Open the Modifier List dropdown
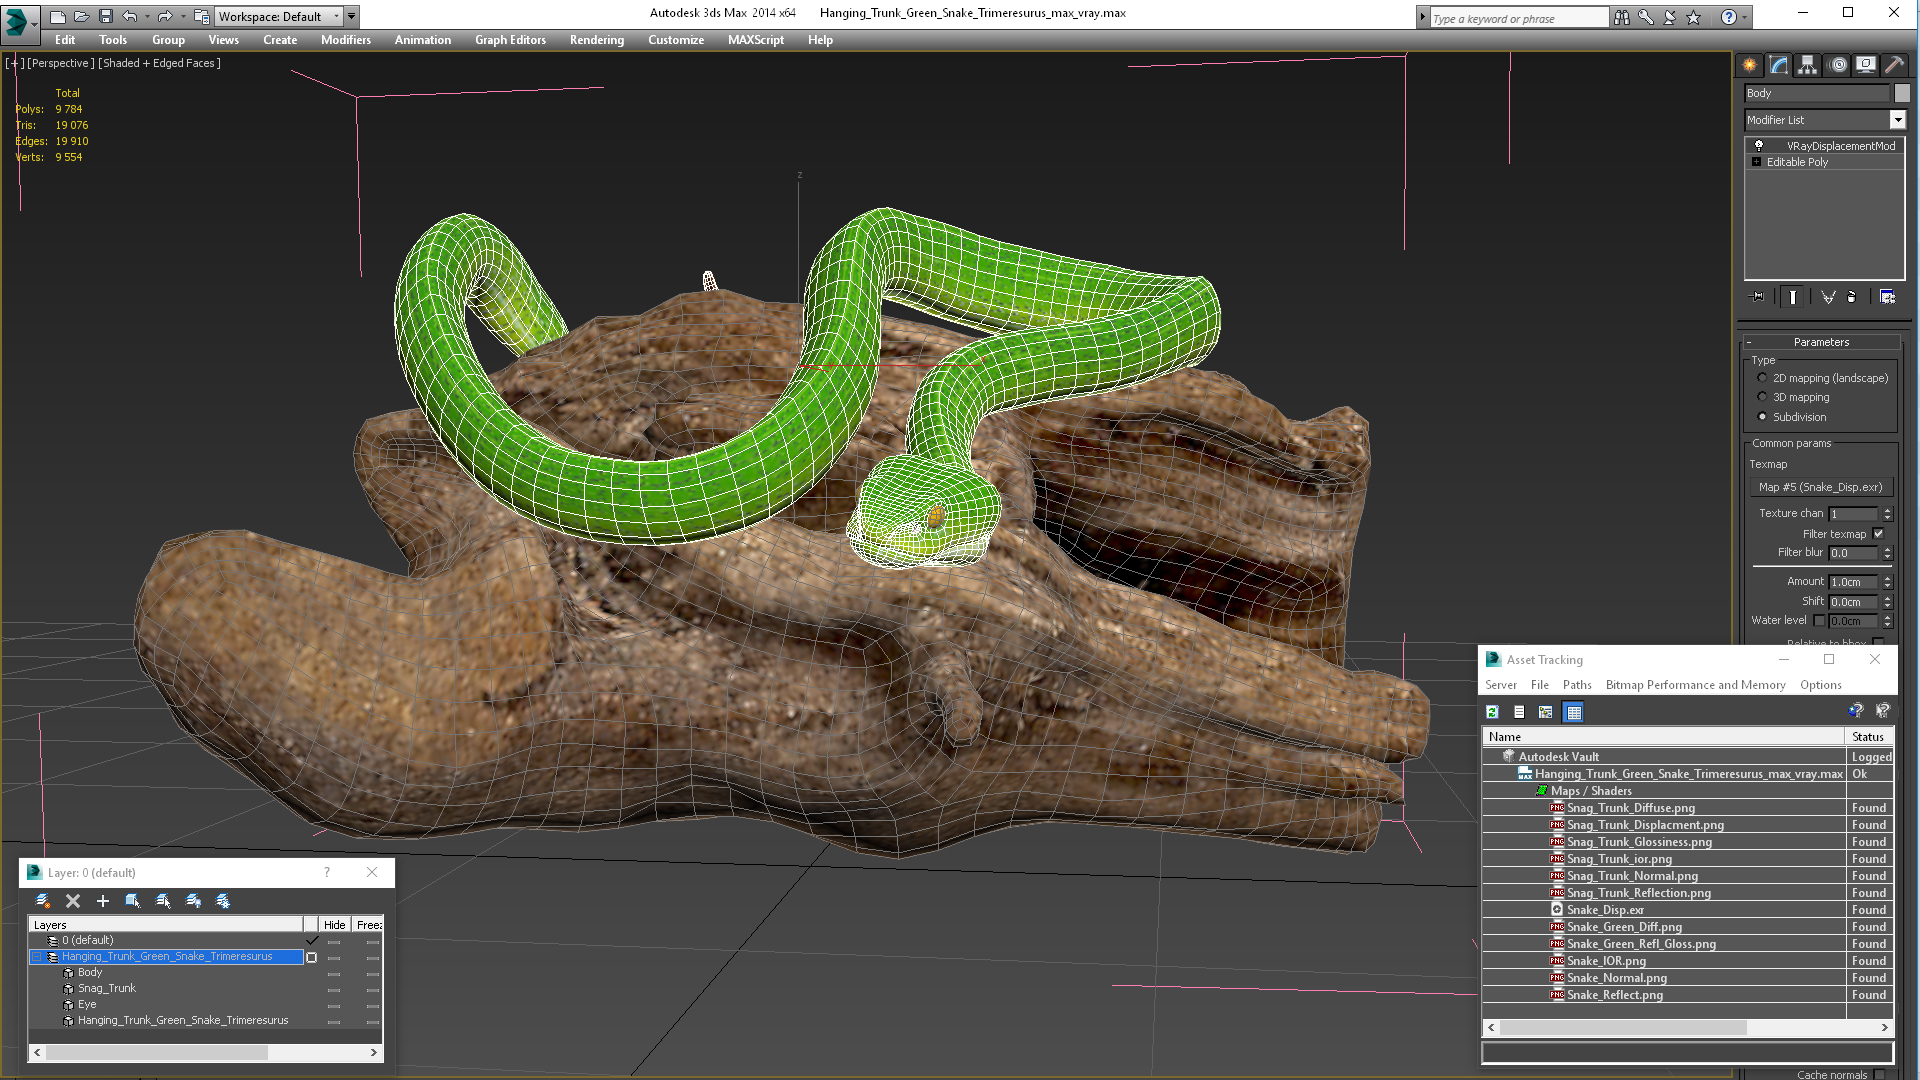The height and width of the screenshot is (1080, 1920). (1897, 120)
